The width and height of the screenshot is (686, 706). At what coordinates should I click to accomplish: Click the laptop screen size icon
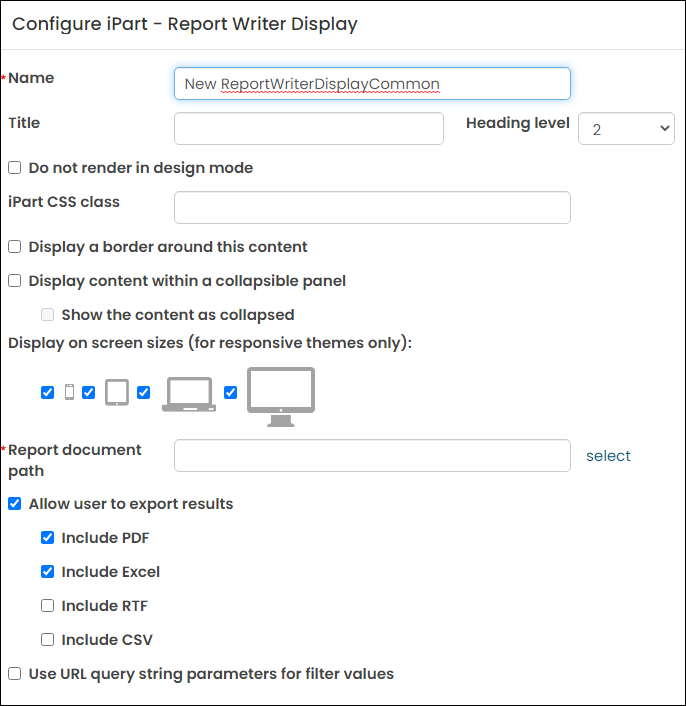pos(189,394)
